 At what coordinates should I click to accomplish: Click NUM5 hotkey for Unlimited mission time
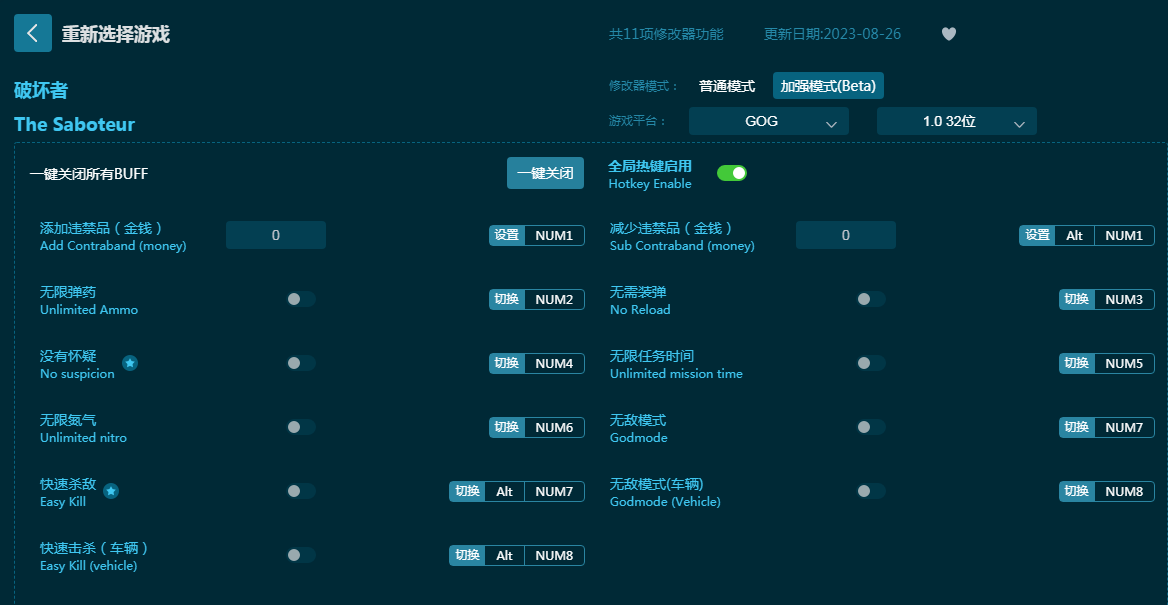pos(1125,364)
